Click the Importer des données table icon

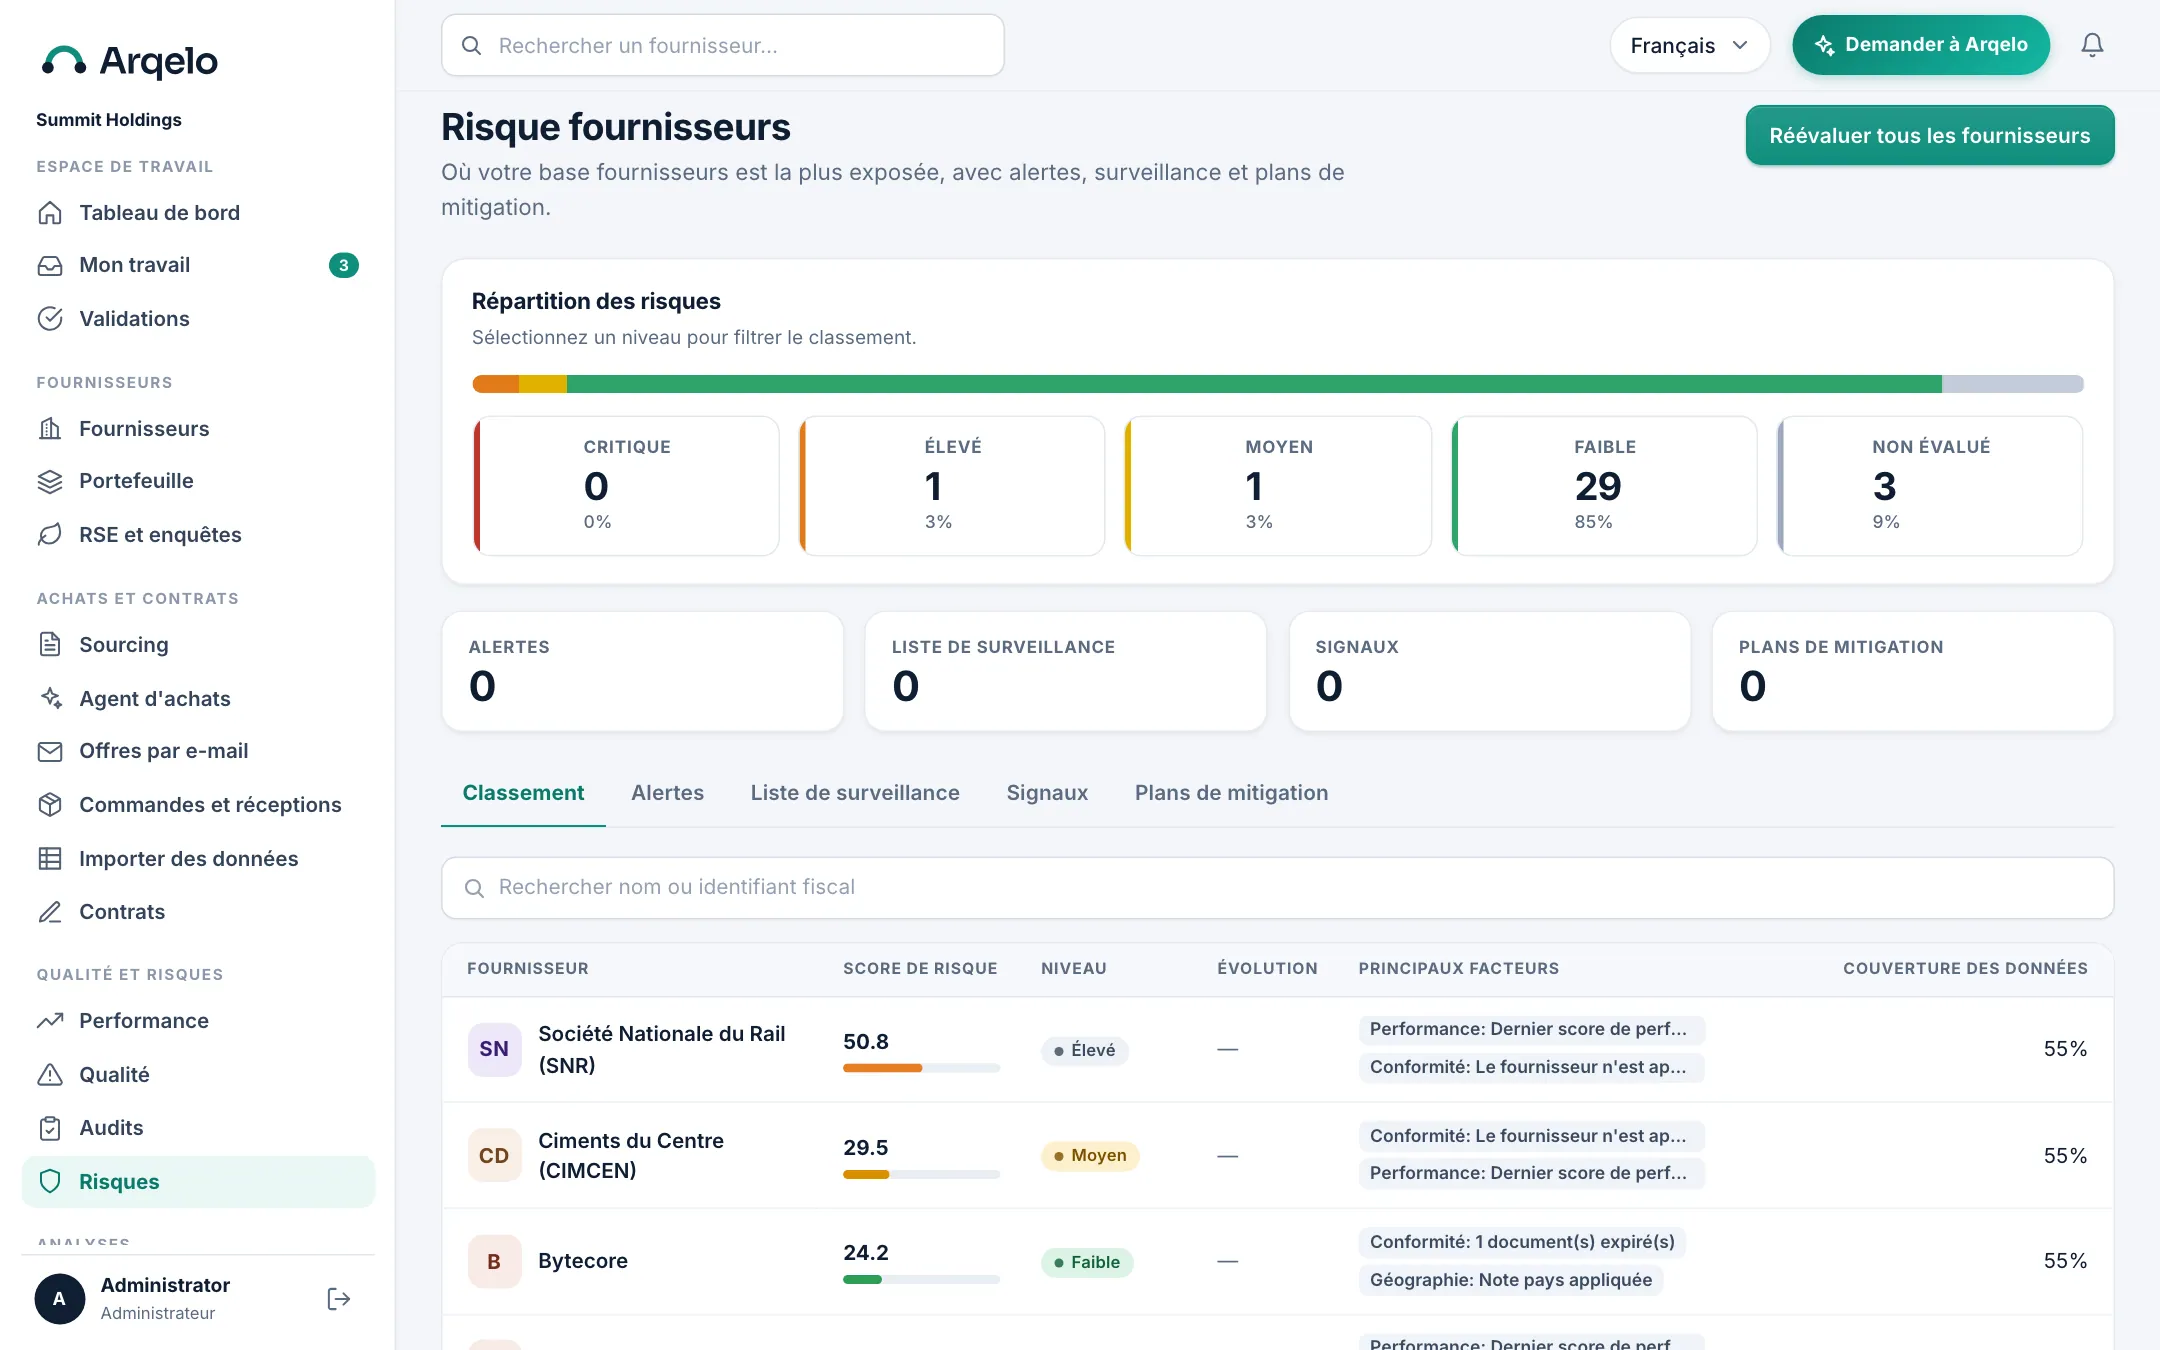[x=50, y=859]
